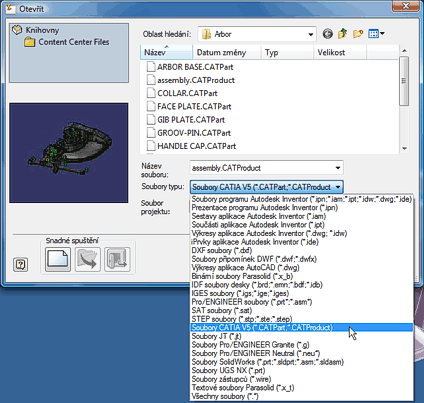Select the Knihovny libraries node
This screenshot has width=424, height=403.
36,30
